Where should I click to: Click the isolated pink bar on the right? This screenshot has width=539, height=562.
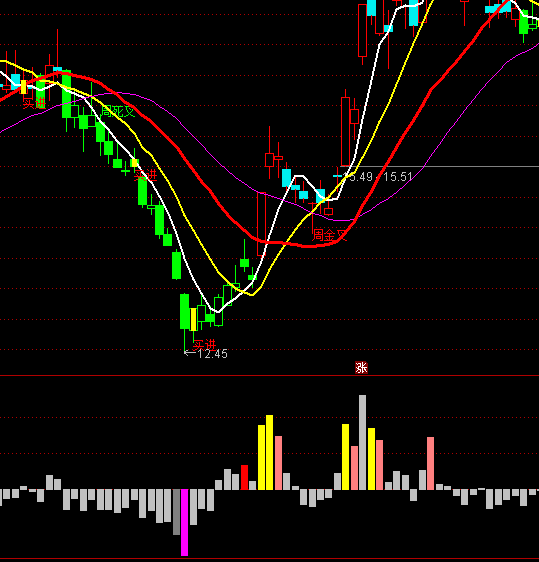[430, 463]
